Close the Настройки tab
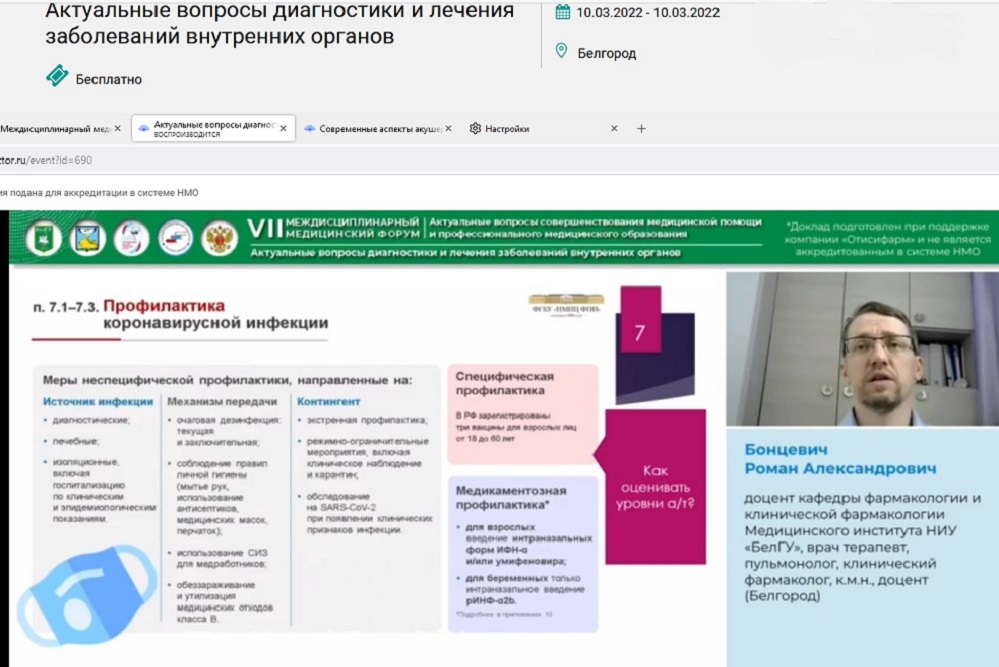 pos(614,129)
